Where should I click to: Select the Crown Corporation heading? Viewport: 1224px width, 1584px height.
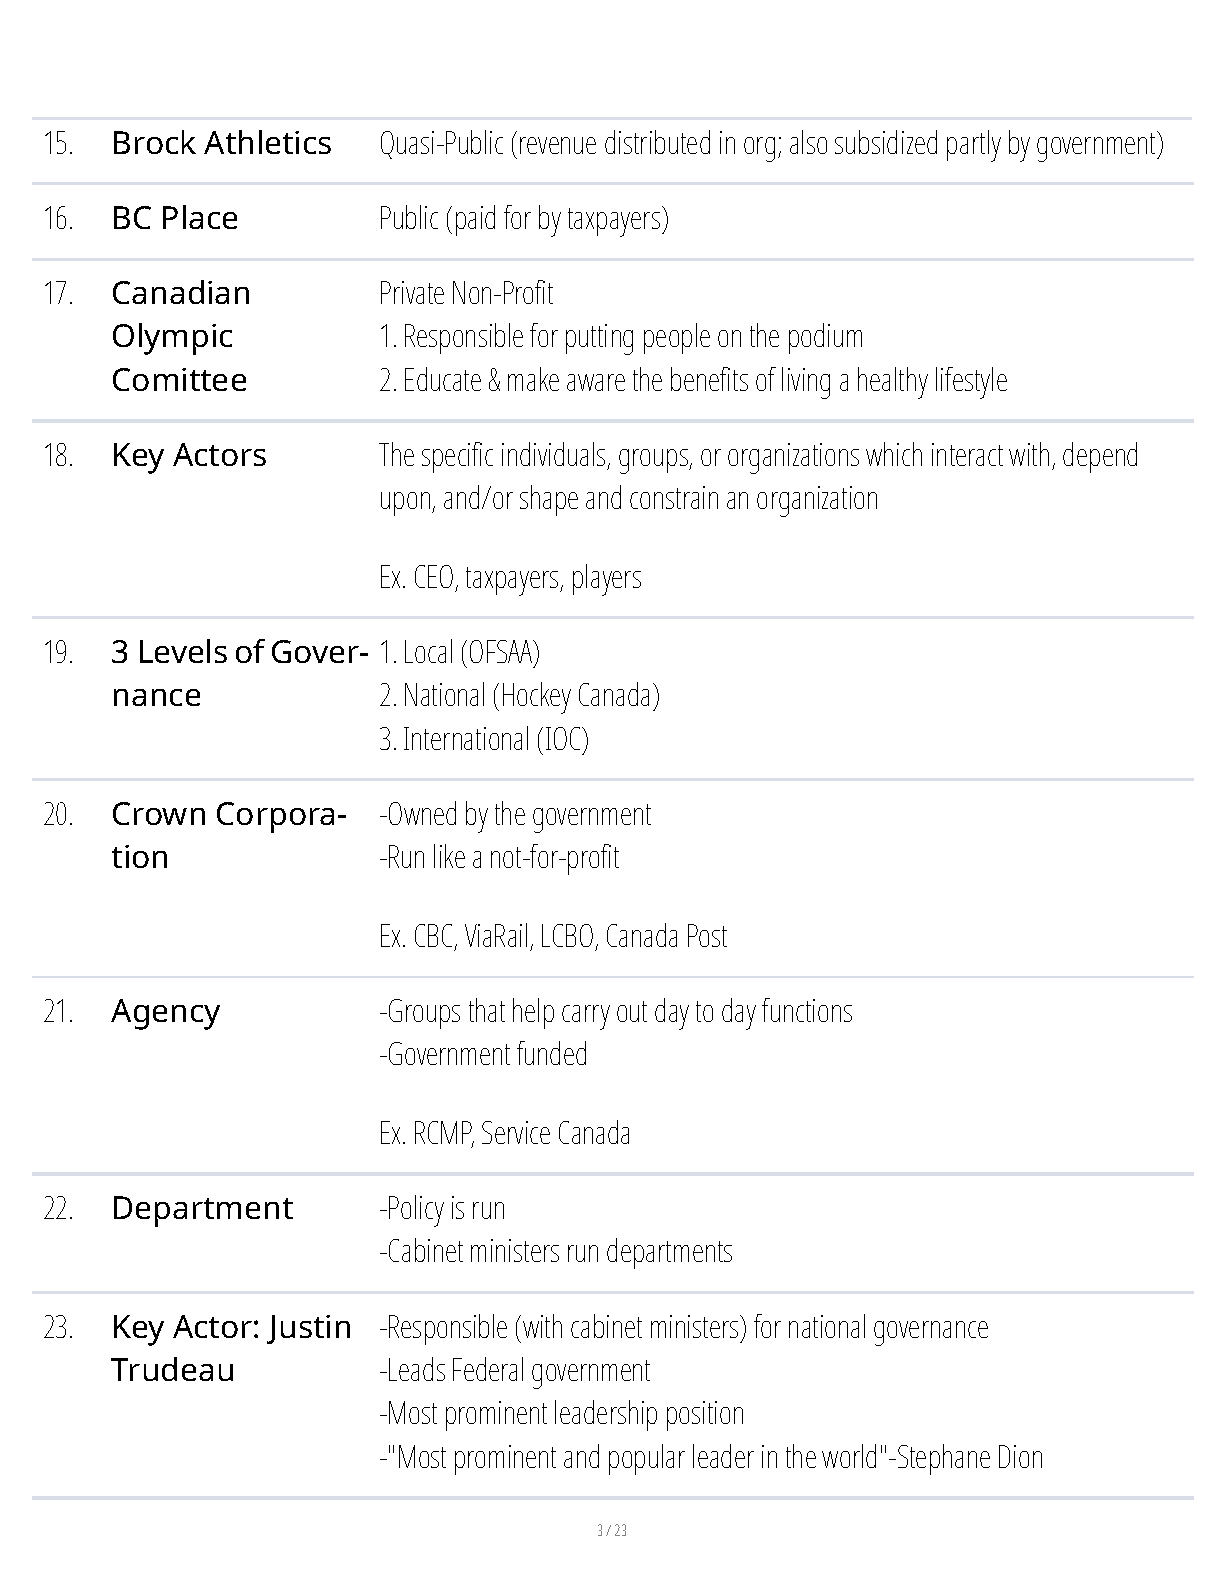[x=229, y=835]
